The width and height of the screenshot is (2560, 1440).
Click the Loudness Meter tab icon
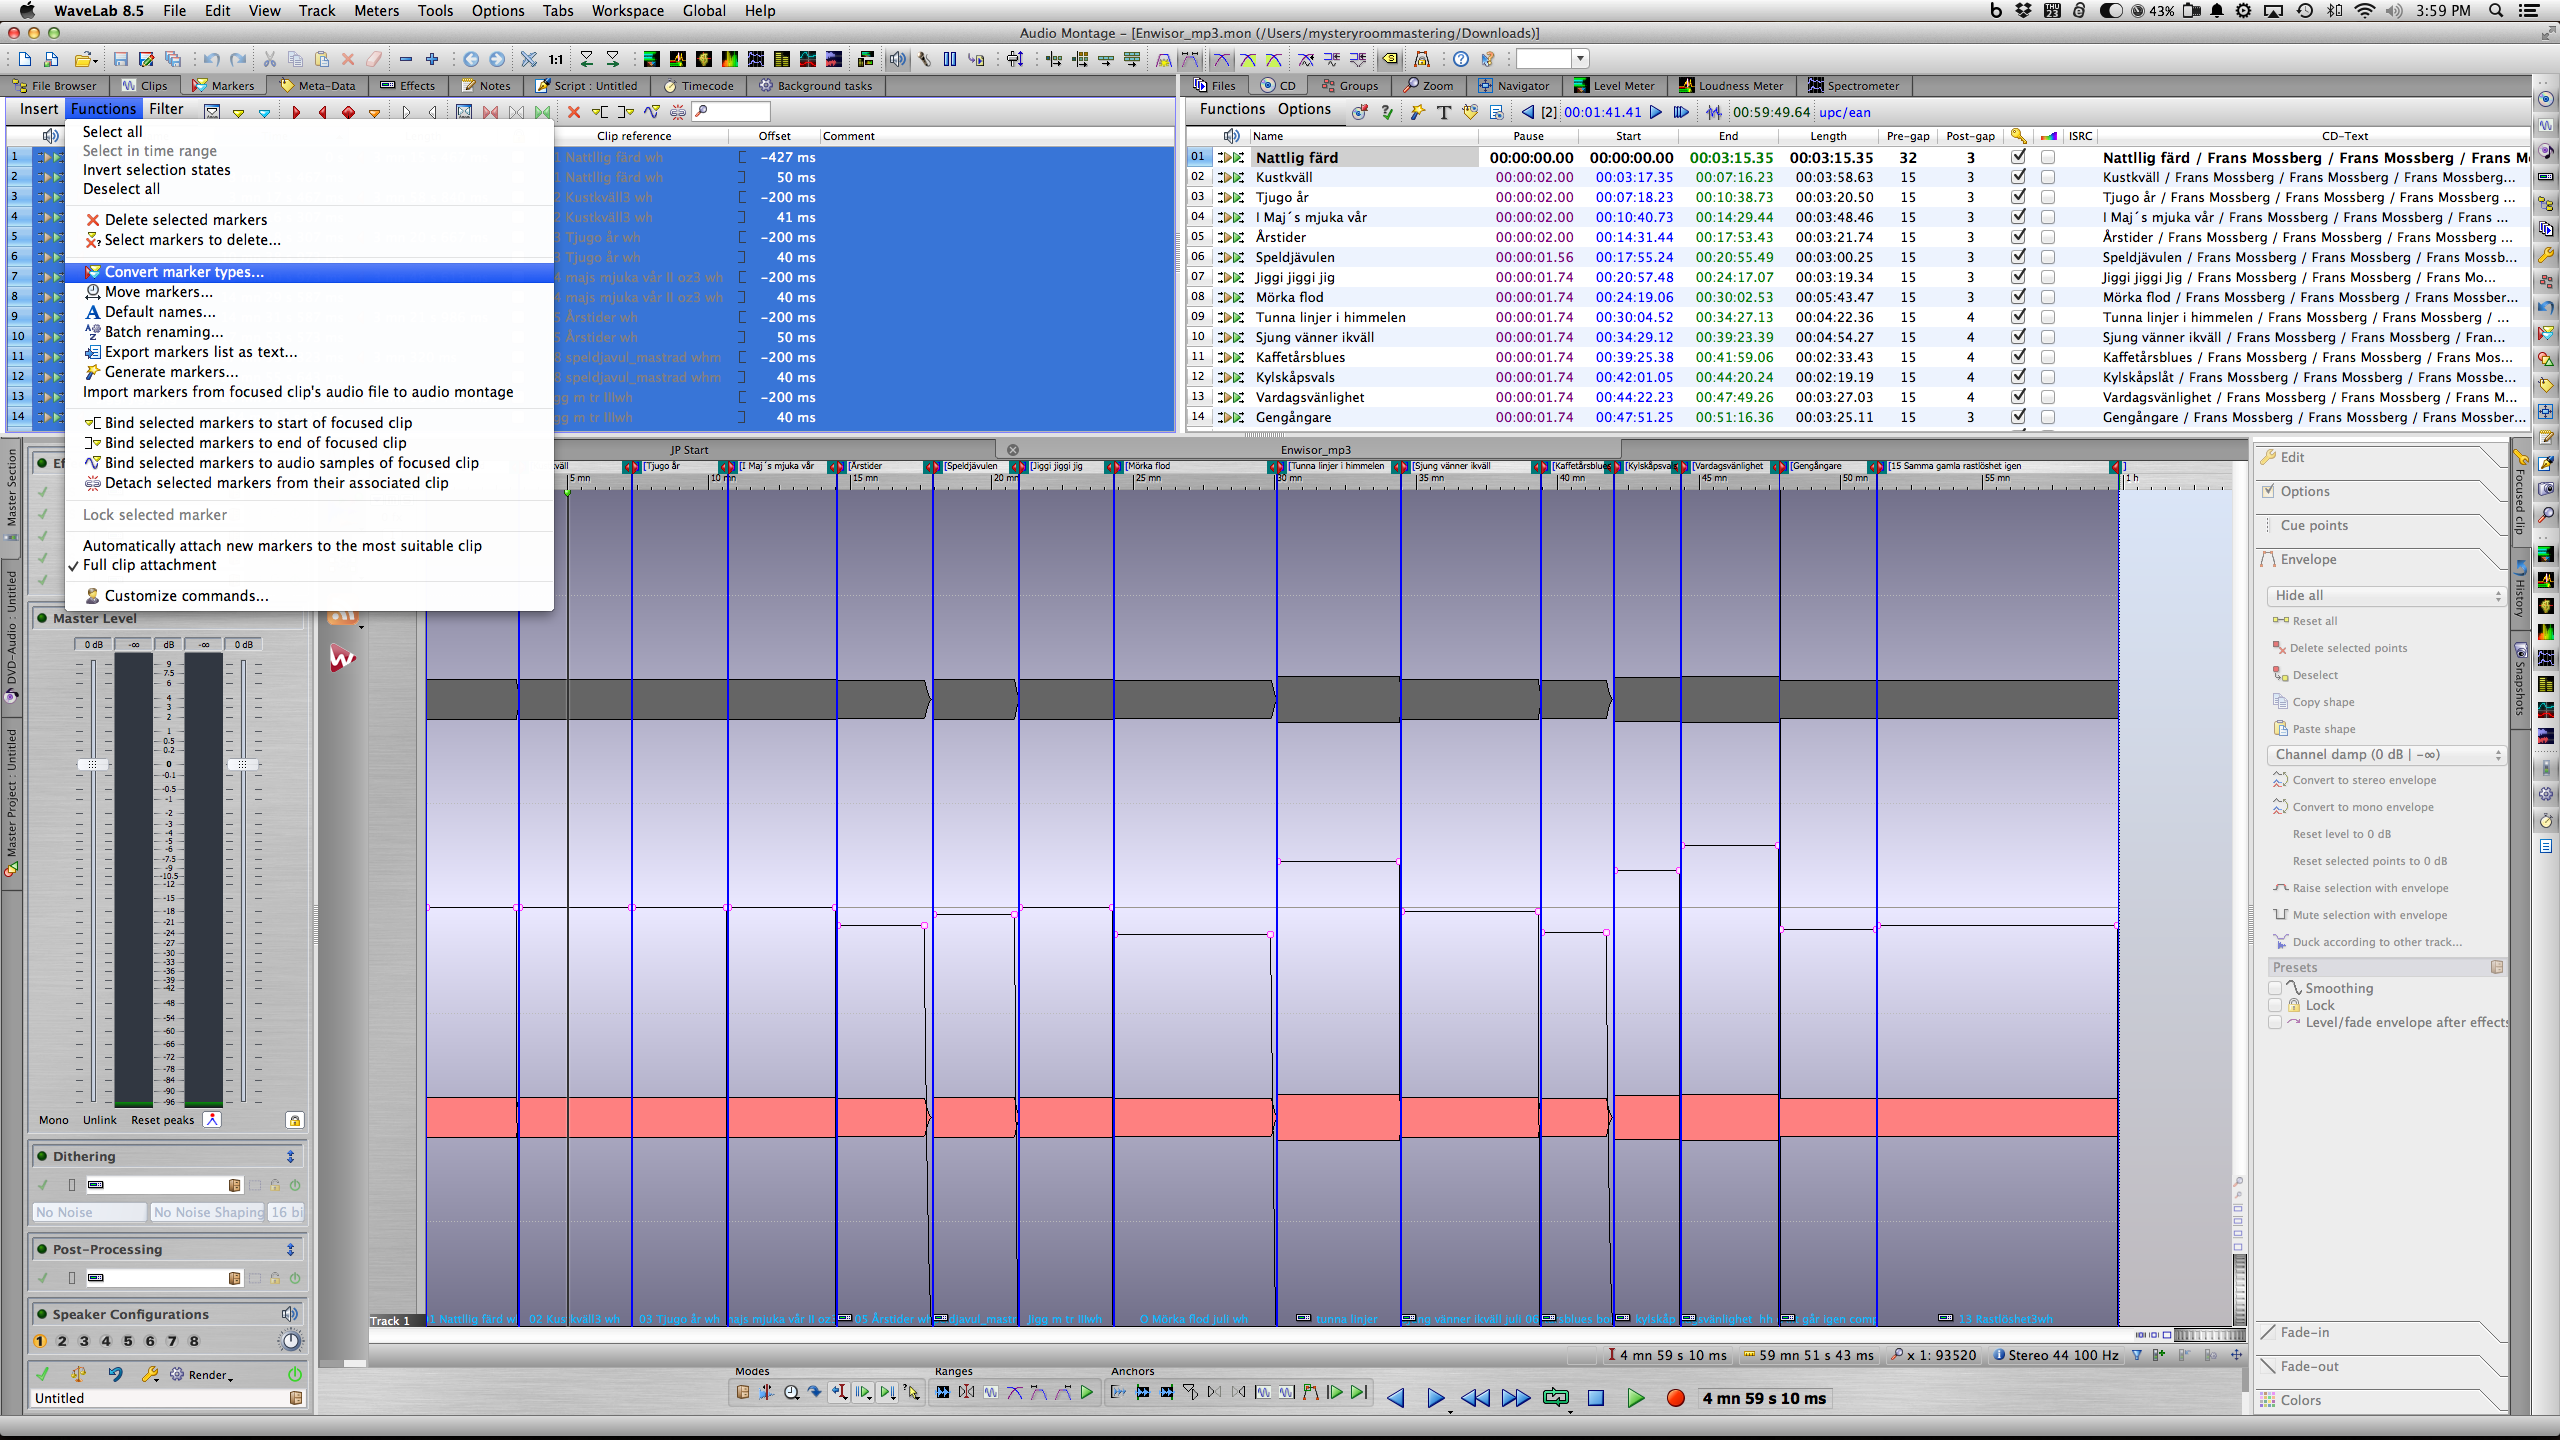click(x=1686, y=86)
